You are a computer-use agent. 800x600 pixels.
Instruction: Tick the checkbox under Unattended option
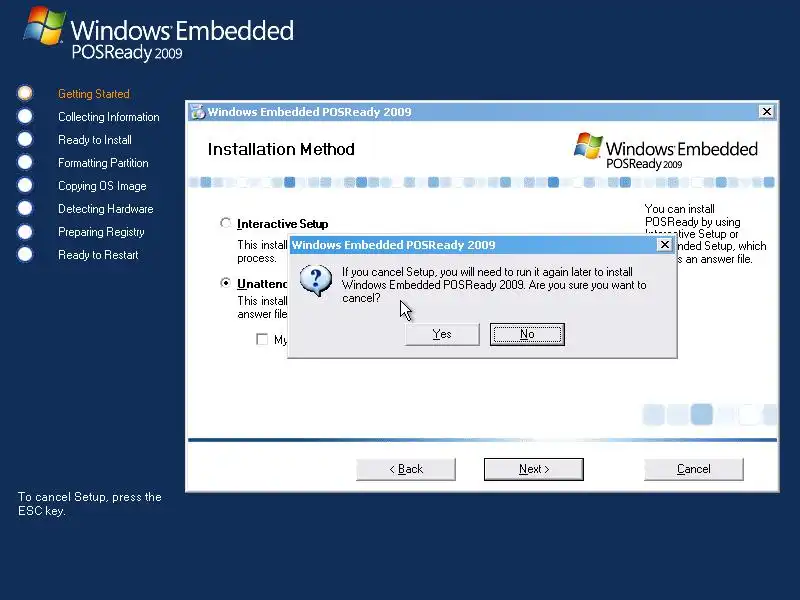(x=262, y=339)
